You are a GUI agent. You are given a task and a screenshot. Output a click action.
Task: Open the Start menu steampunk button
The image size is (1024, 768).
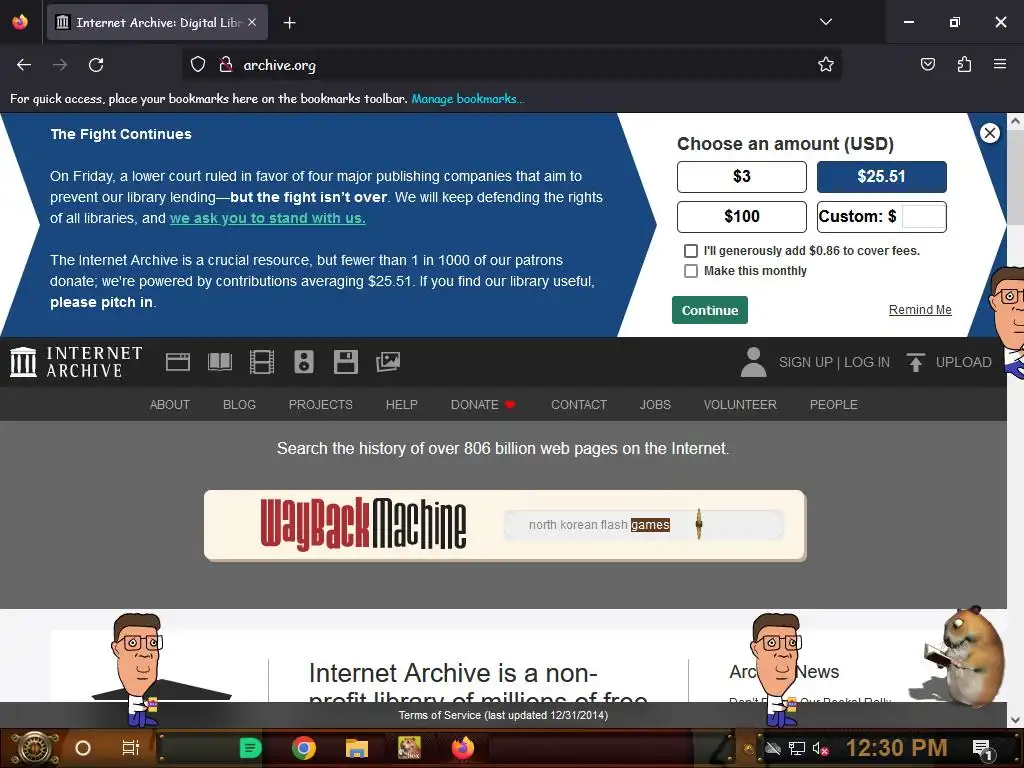pyautogui.click(x=34, y=748)
